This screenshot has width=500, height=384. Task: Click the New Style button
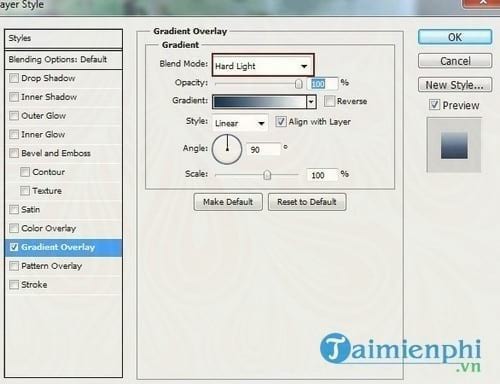455,85
